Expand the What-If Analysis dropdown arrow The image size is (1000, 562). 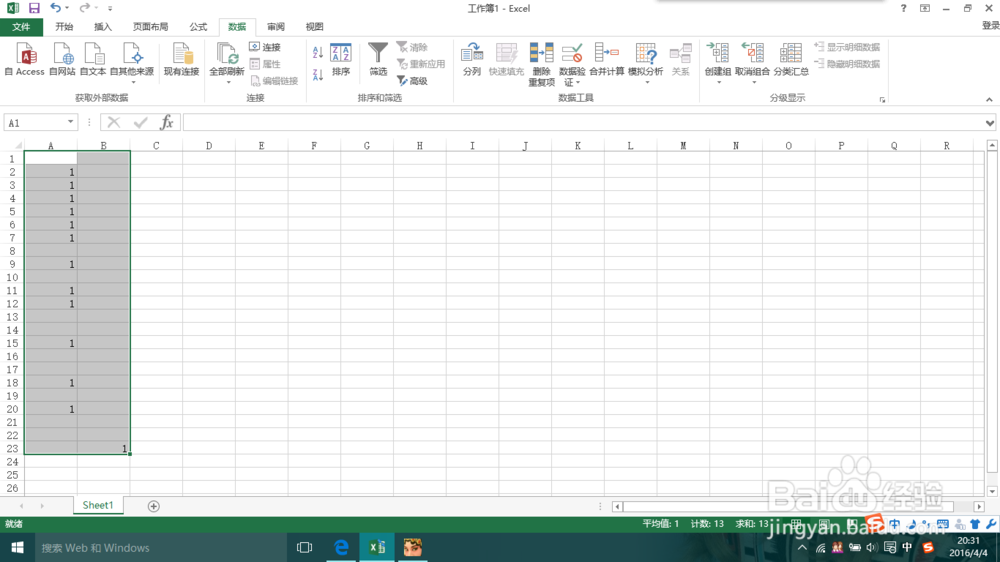(x=646, y=82)
